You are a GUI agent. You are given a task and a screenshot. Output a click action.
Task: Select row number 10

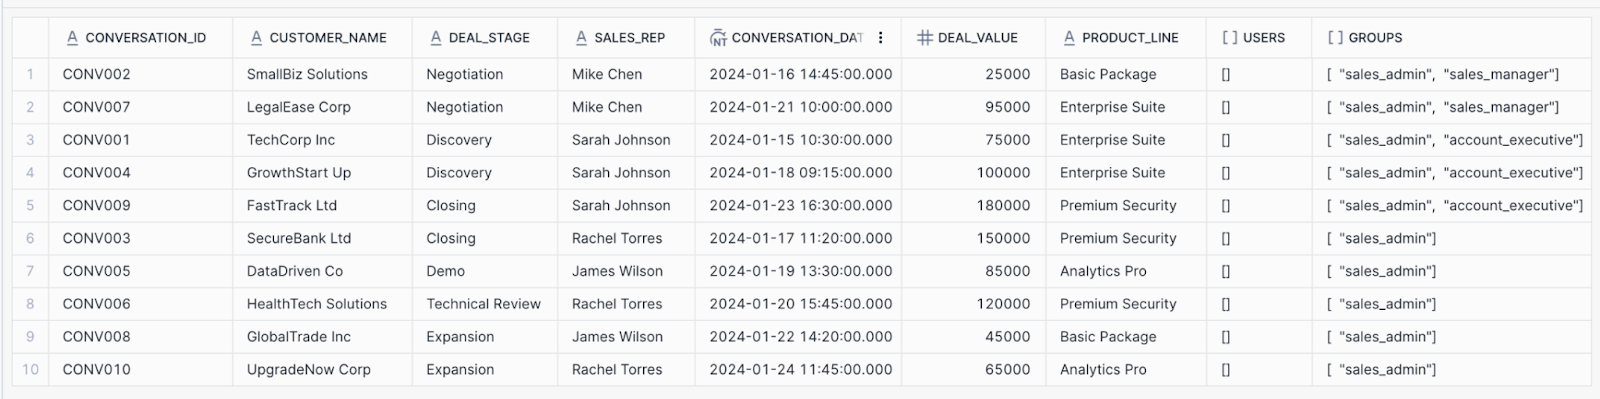(x=30, y=369)
